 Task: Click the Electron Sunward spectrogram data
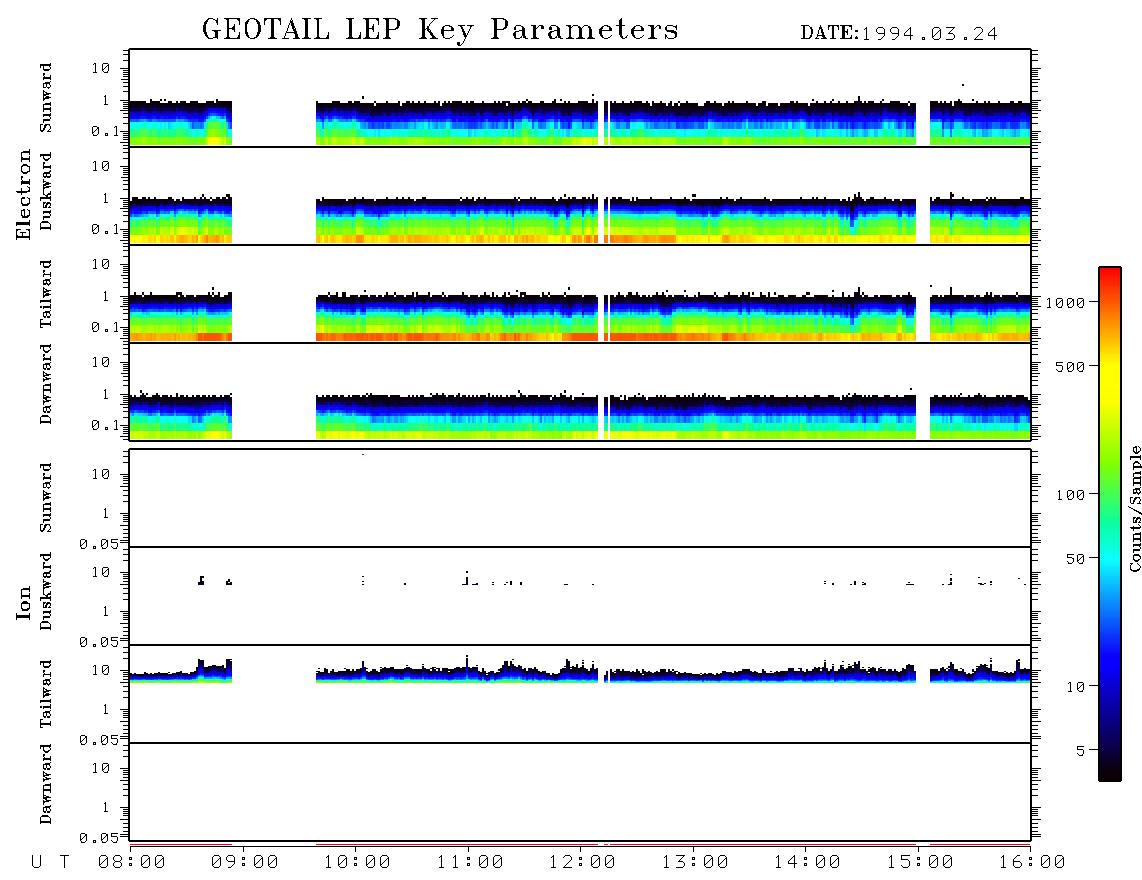pyautogui.click(x=580, y=122)
